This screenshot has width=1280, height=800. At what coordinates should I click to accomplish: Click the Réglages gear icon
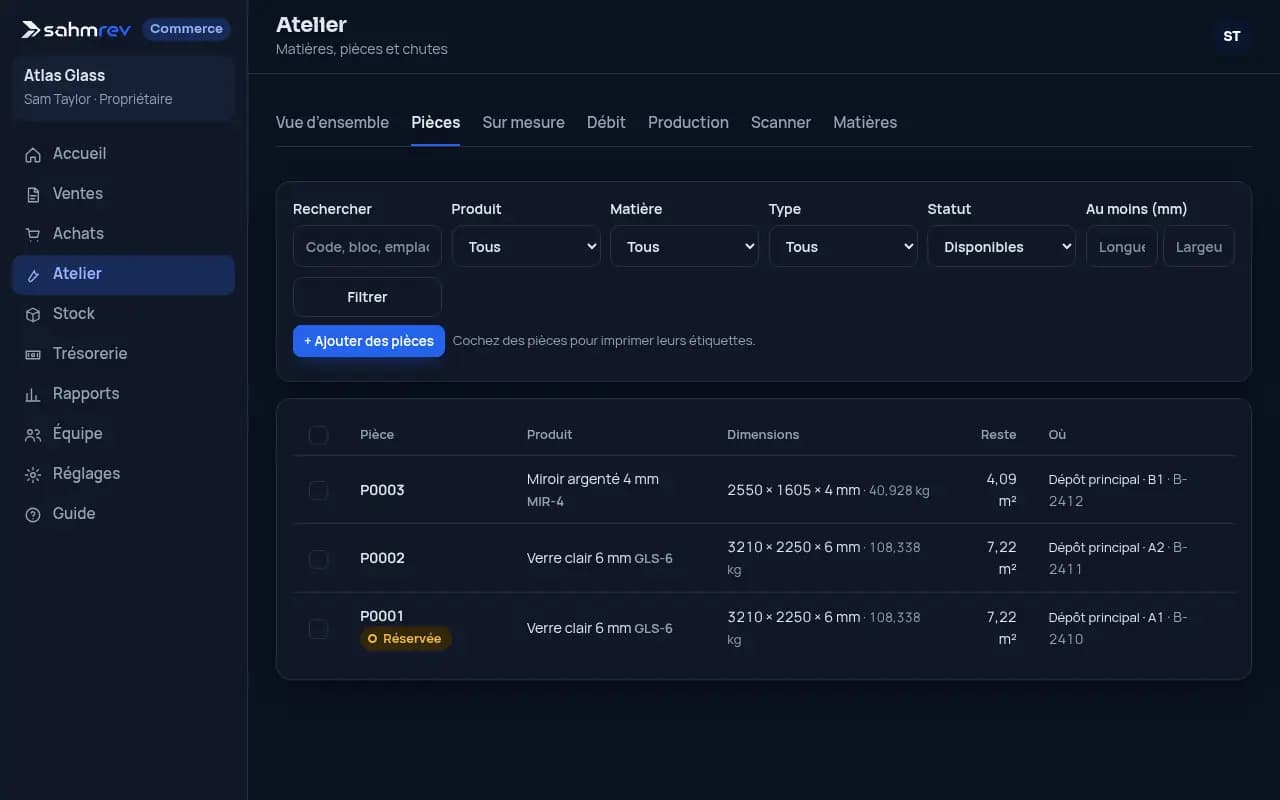[33, 474]
